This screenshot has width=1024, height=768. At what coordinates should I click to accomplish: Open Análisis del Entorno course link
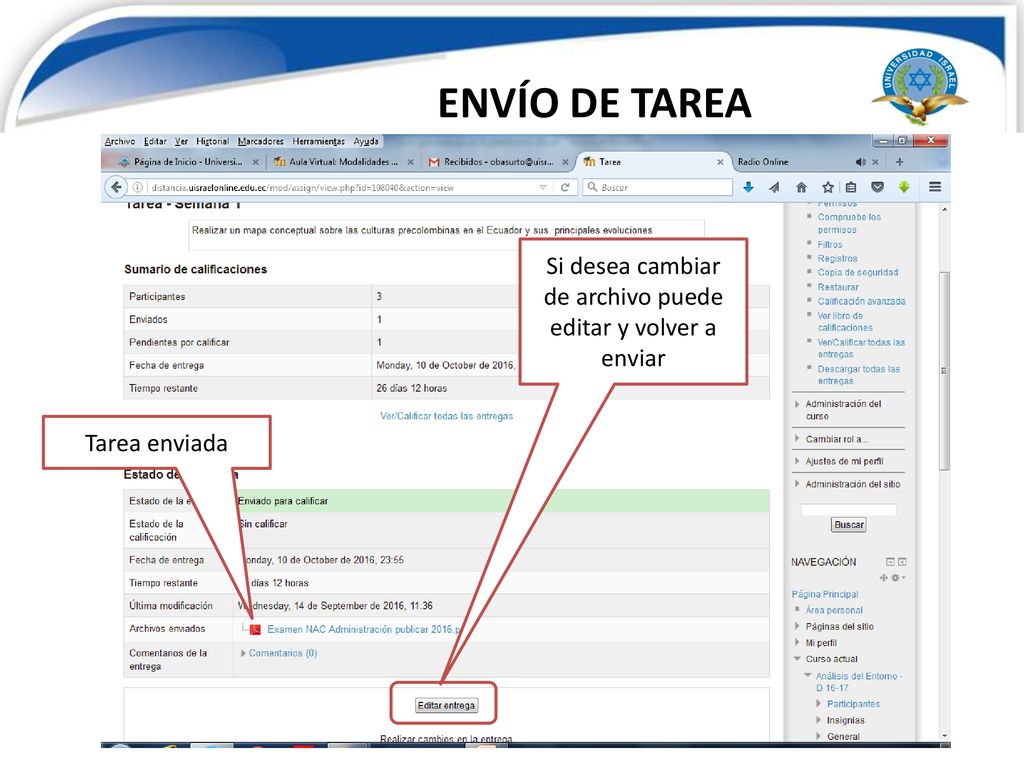click(x=859, y=682)
